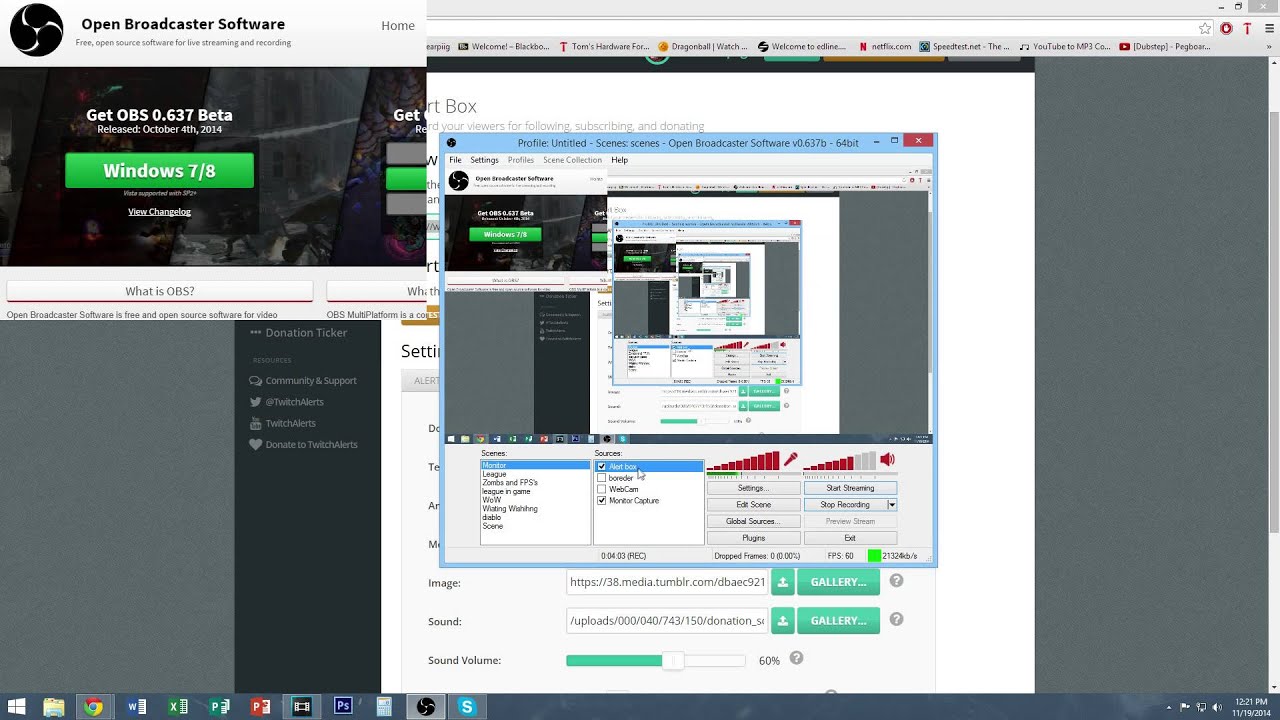Open the Scene Collection menu

point(572,160)
